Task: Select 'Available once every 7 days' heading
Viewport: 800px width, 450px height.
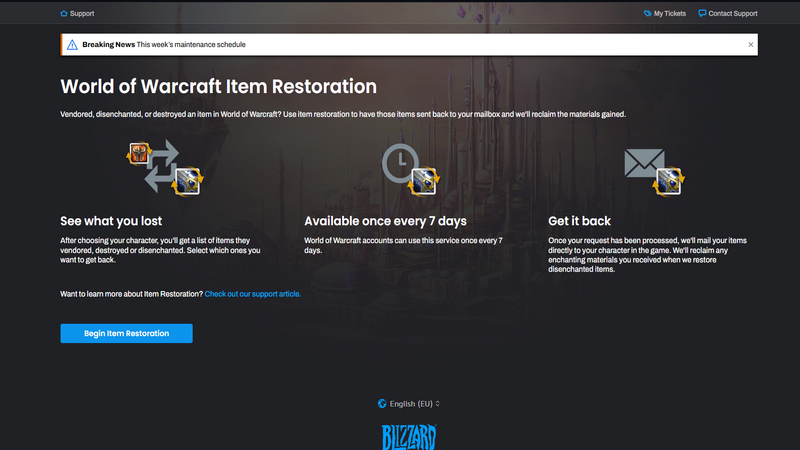Action: click(x=385, y=221)
